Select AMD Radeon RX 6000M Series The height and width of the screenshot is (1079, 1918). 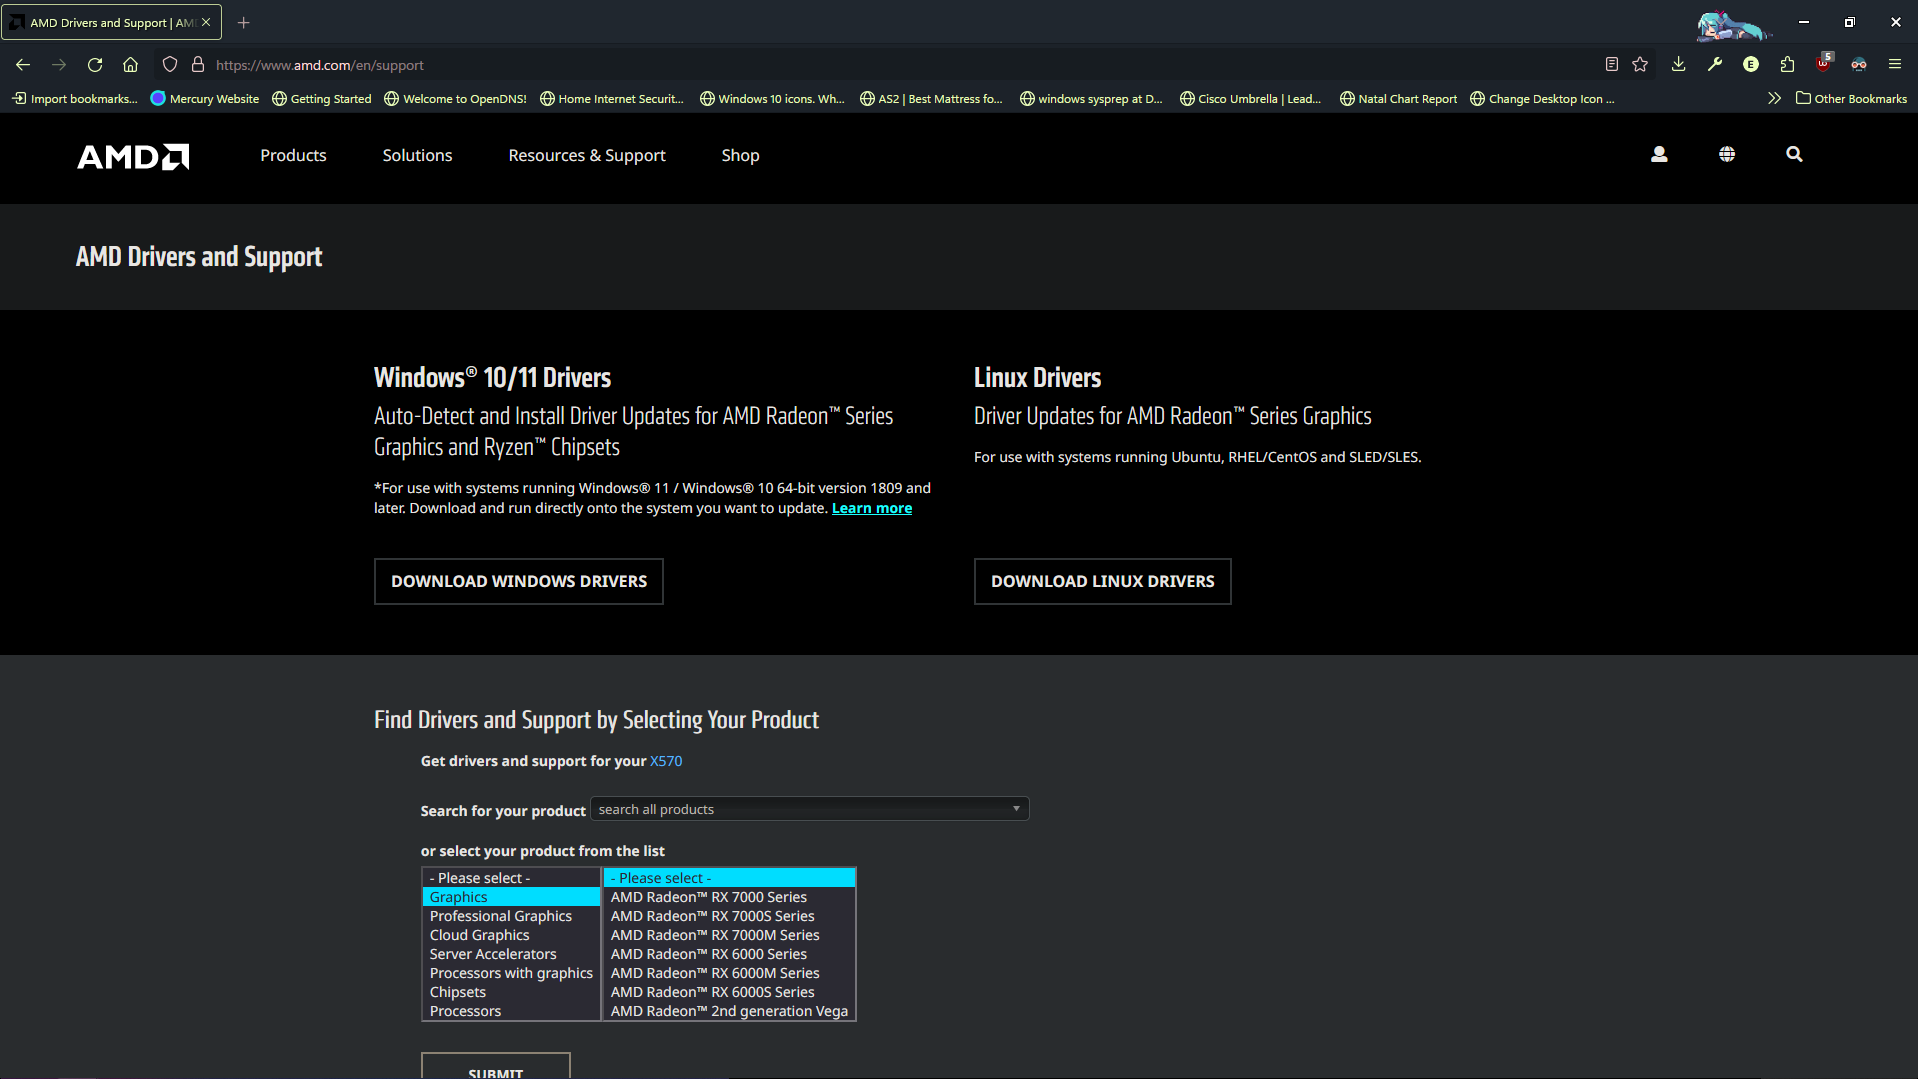click(729, 973)
